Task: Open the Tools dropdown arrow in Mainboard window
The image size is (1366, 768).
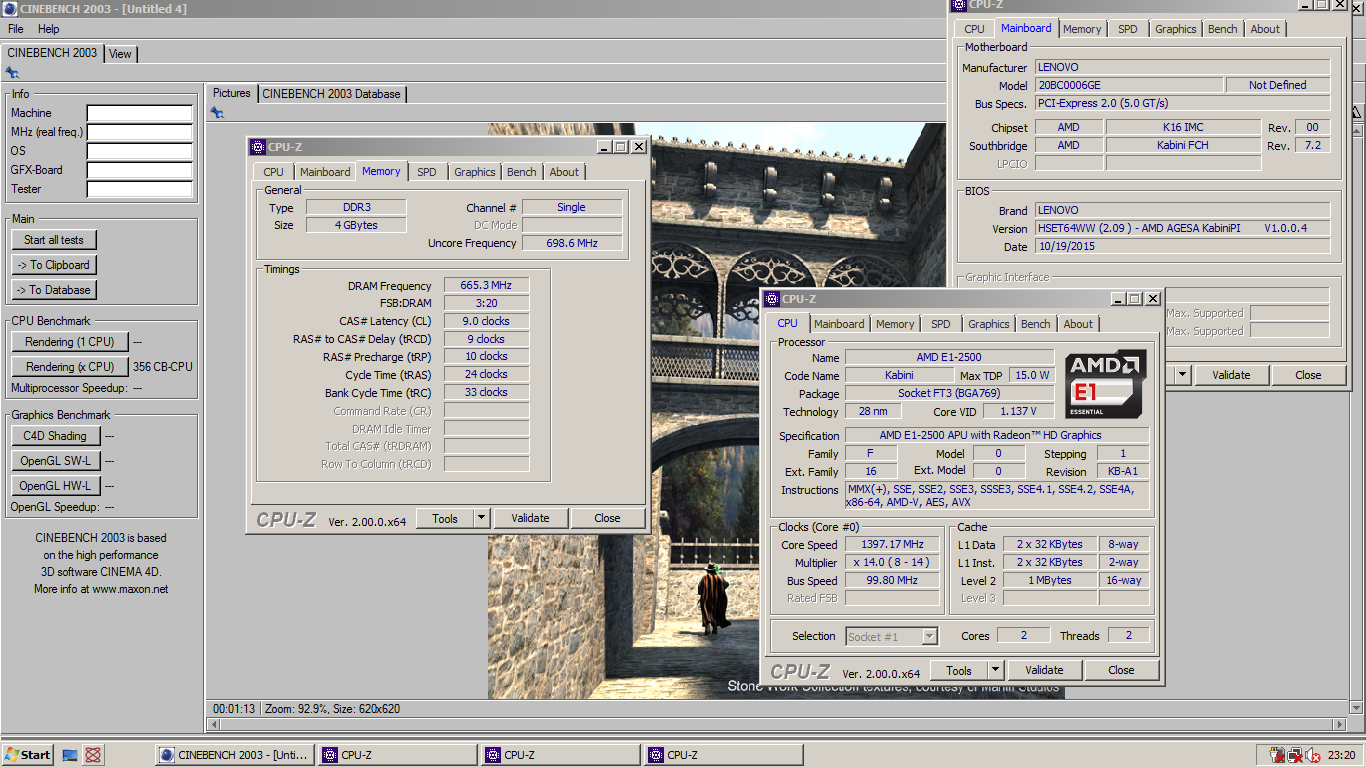Action: pyautogui.click(x=1182, y=375)
